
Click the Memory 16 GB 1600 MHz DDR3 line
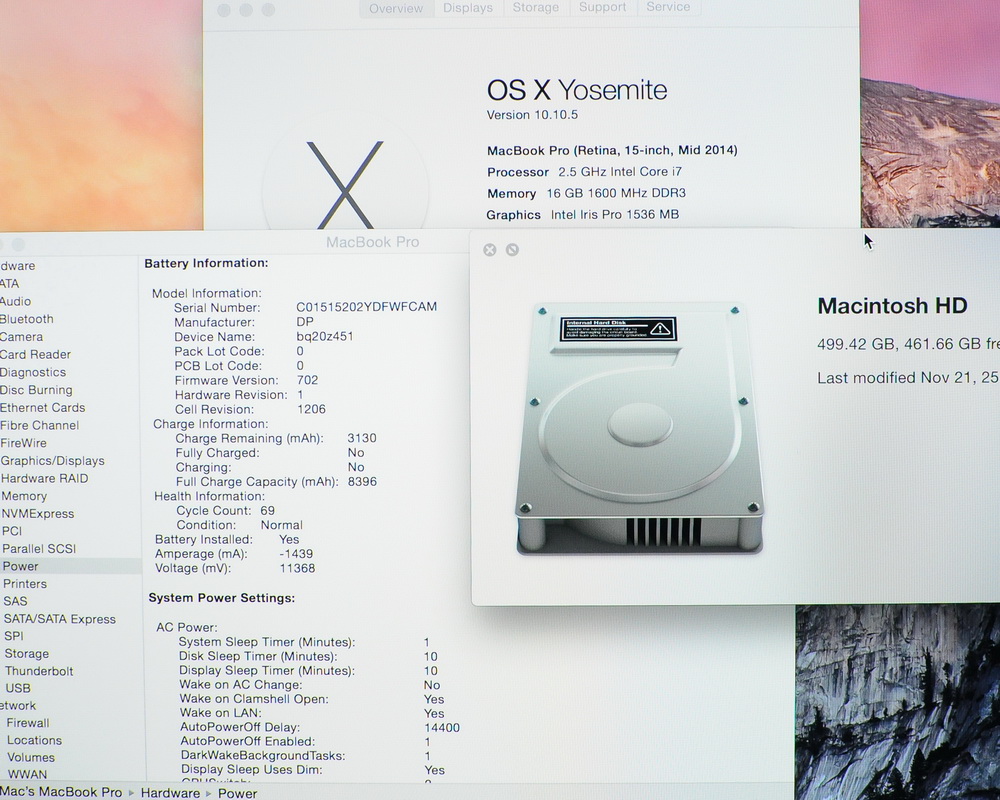(x=586, y=193)
